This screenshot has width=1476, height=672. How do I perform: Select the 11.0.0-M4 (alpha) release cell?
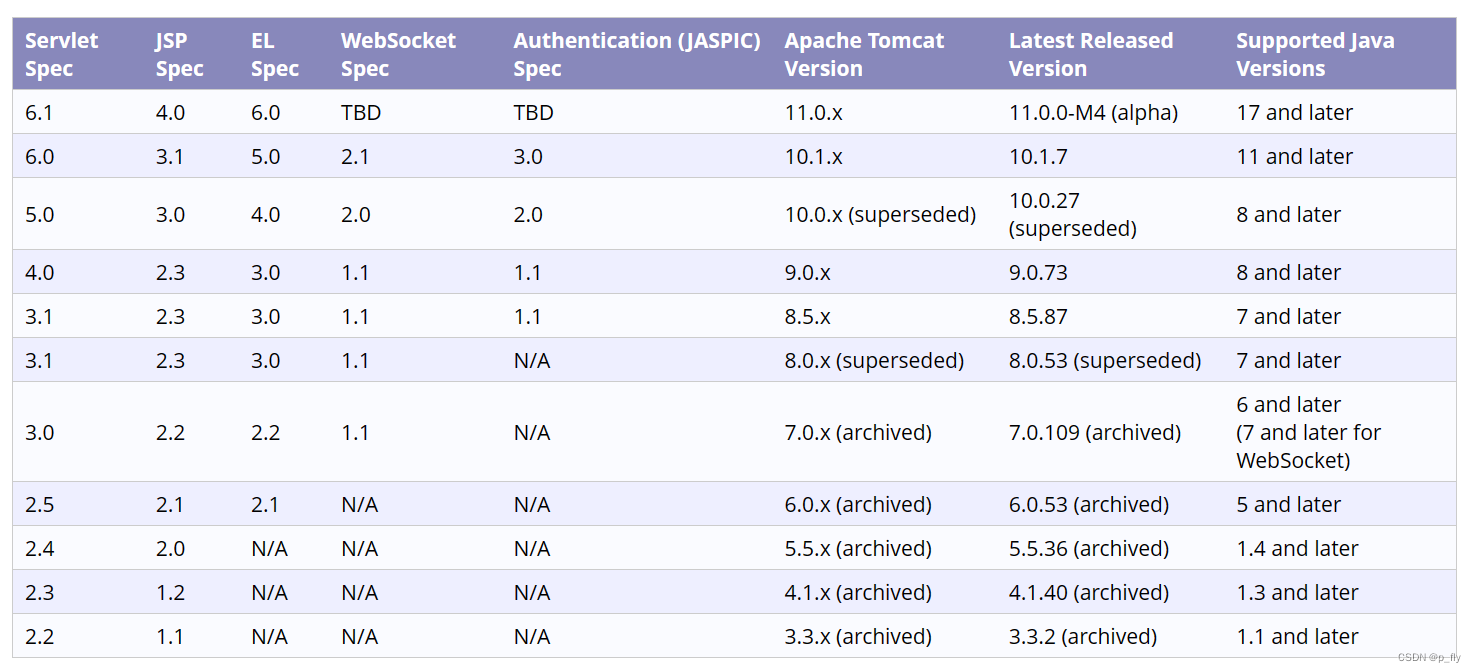(x=1094, y=113)
